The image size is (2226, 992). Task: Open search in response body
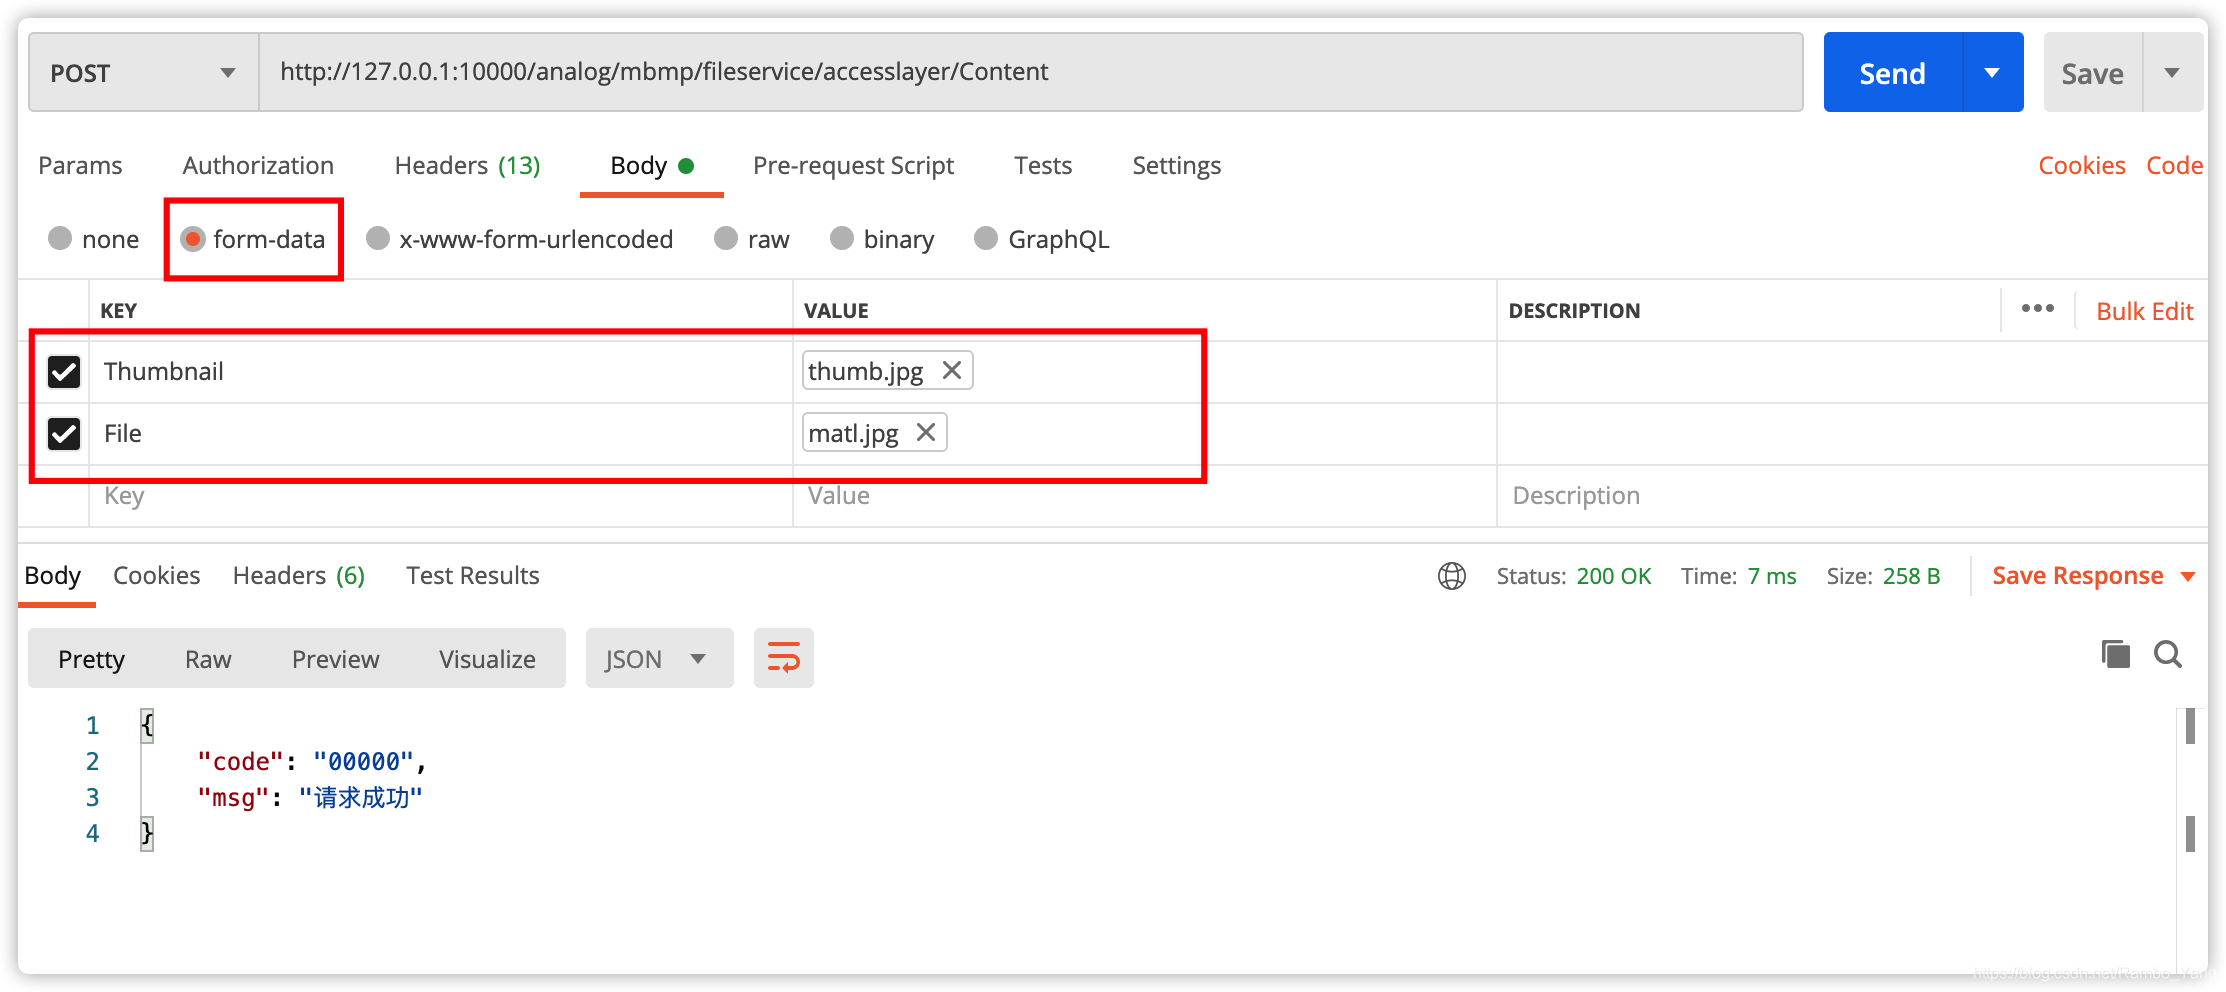coord(2168,655)
